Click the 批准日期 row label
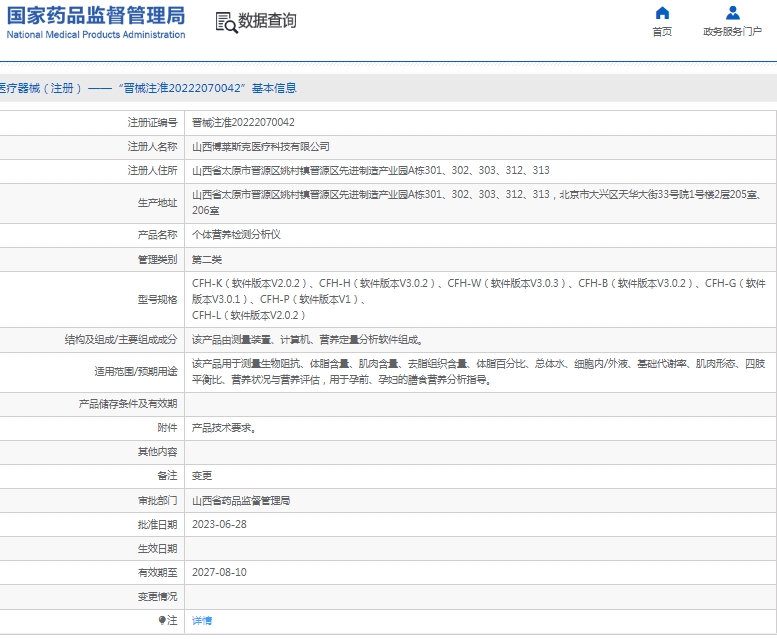This screenshot has height=639, width=777. pos(157,525)
